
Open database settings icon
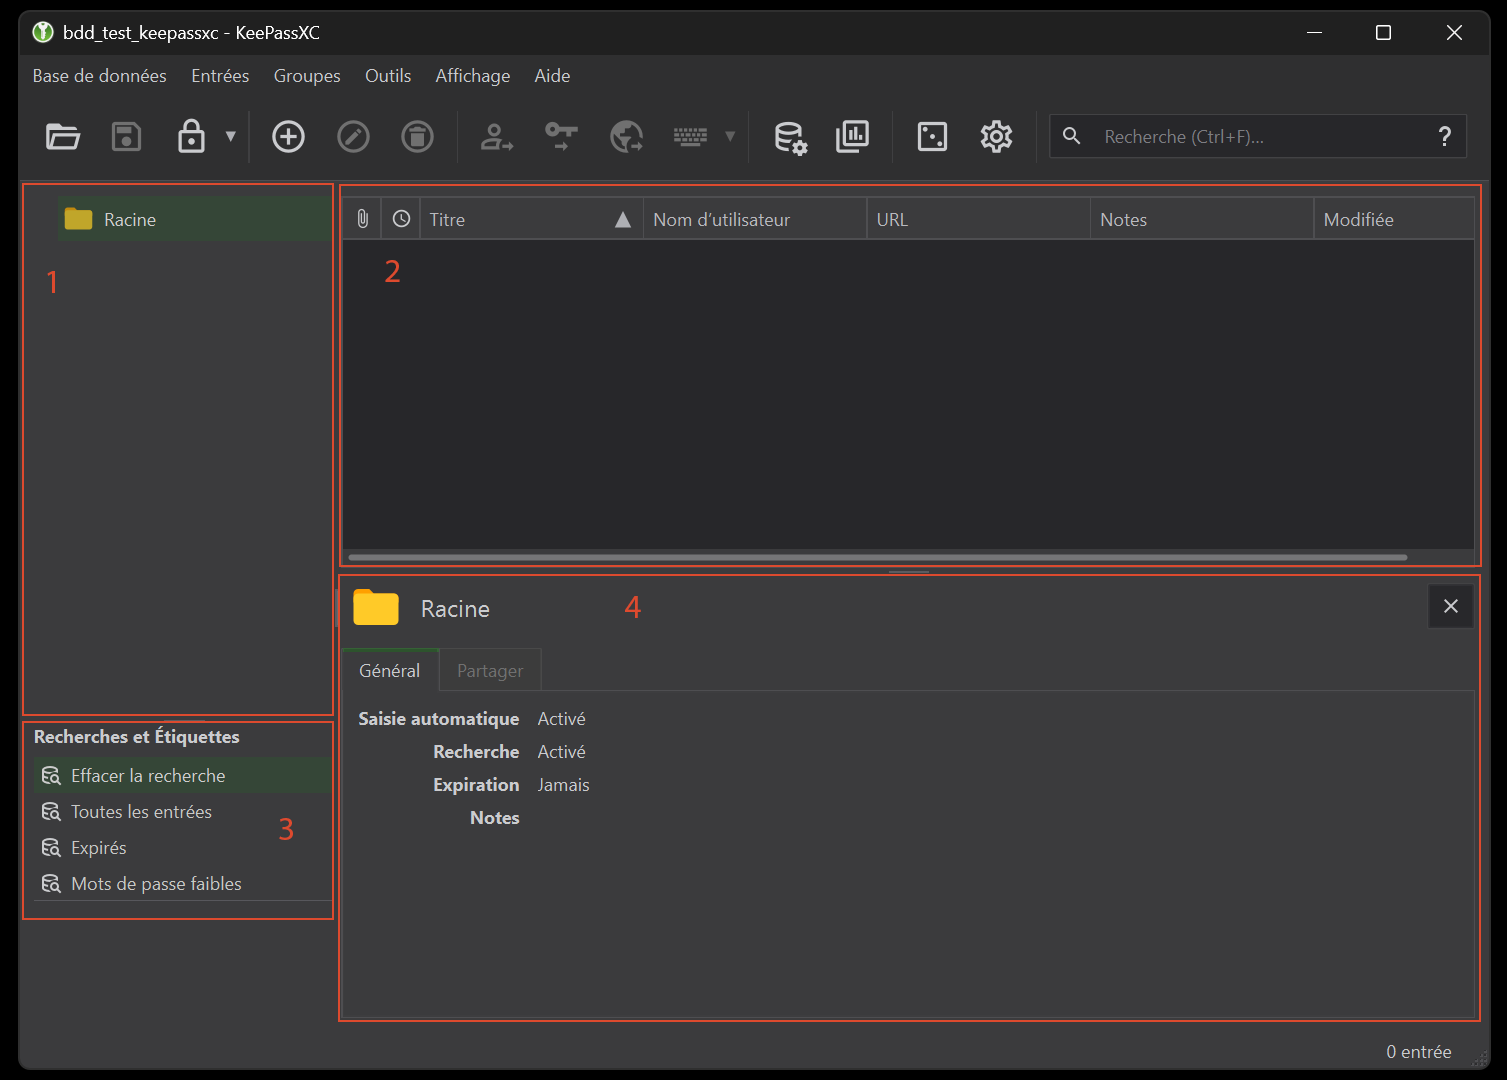click(x=790, y=137)
